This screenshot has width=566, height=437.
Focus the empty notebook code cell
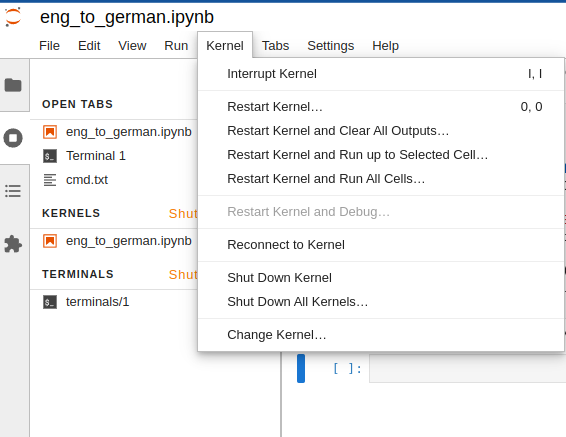467,368
